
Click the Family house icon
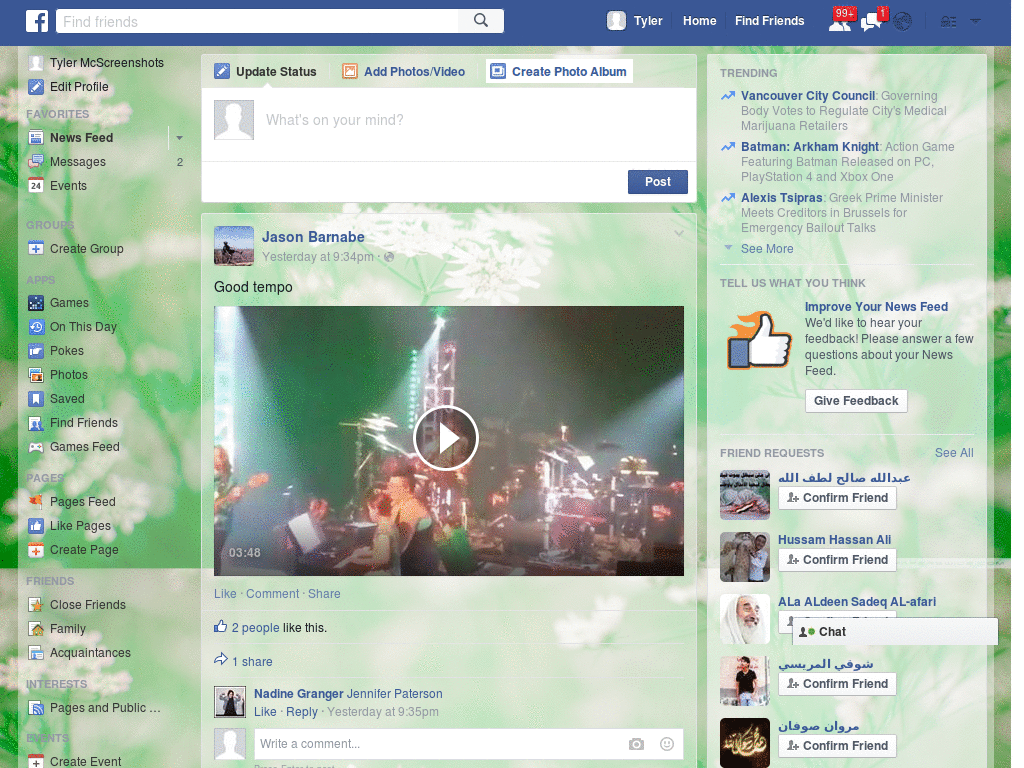coord(36,629)
